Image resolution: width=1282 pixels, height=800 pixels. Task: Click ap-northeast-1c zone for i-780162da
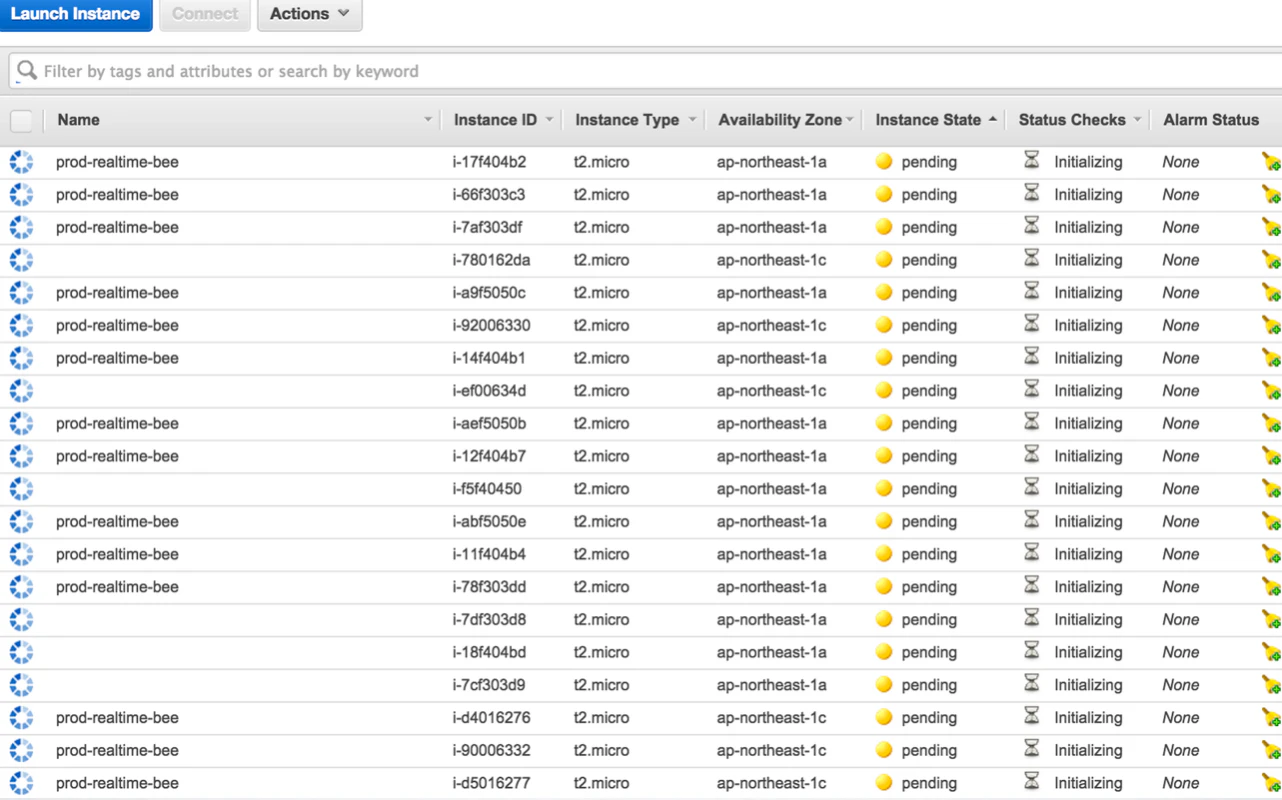(x=771, y=260)
